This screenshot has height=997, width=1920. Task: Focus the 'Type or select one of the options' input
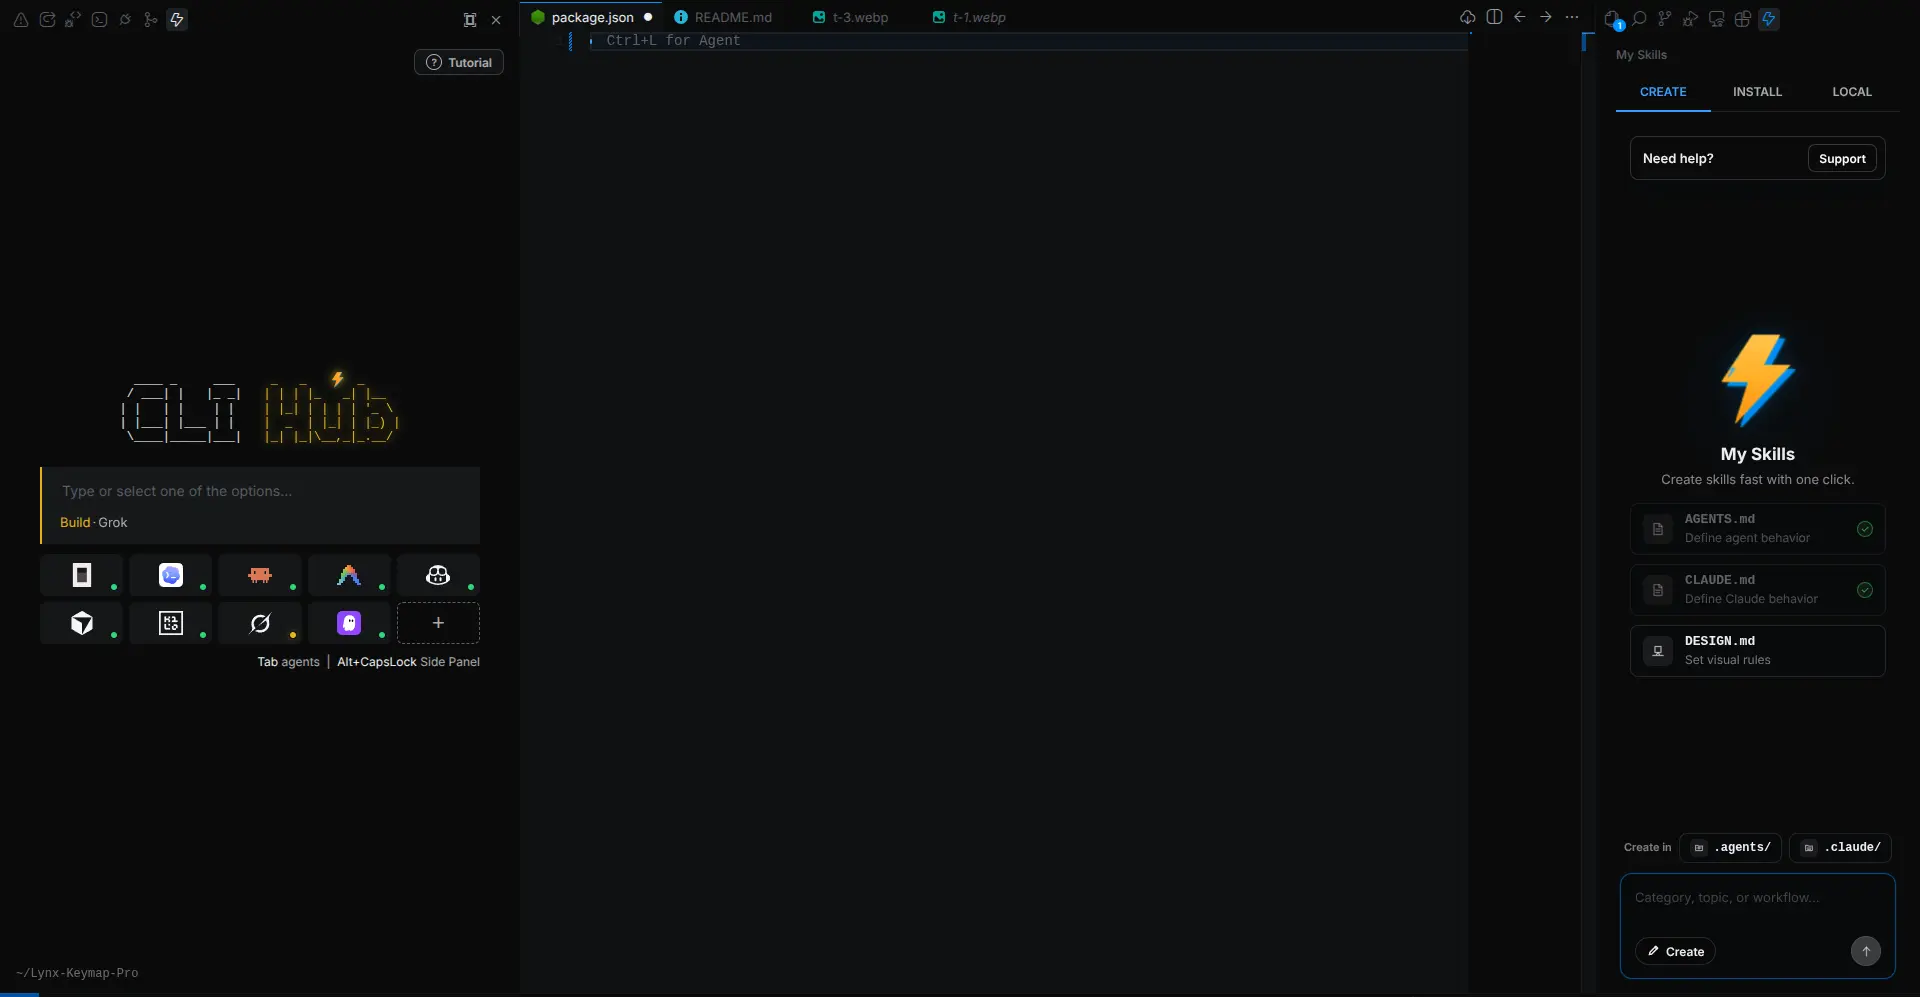[260, 491]
